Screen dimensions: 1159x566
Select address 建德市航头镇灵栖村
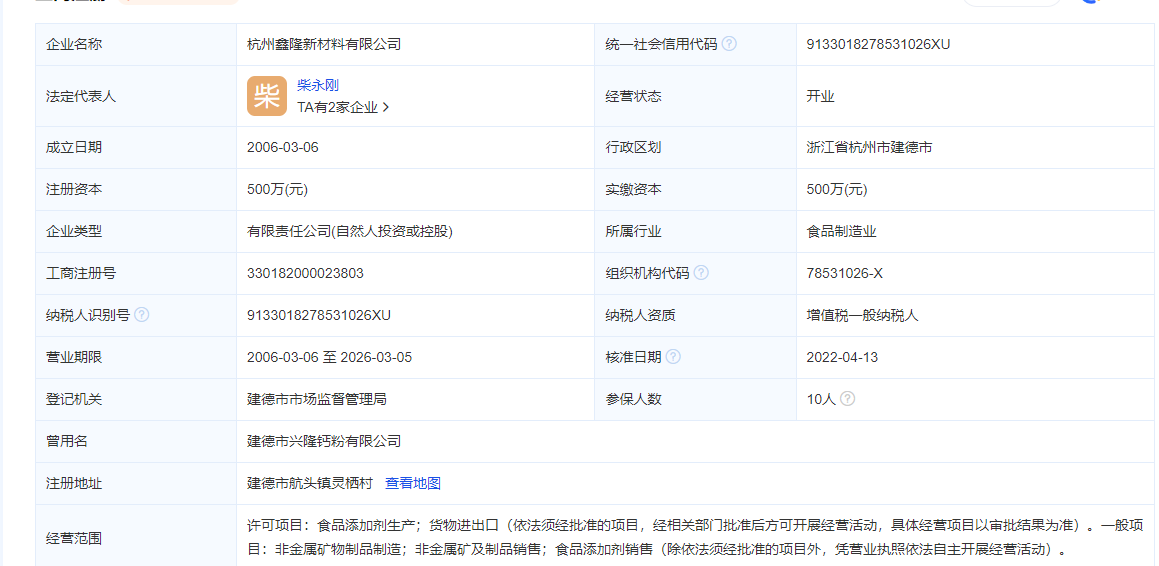pyautogui.click(x=310, y=483)
